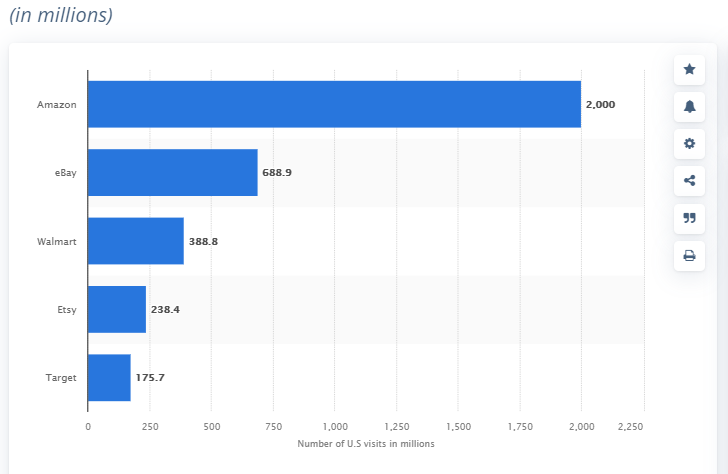The image size is (728, 474).
Task: Click the eBay axis label
Action: 65,173
